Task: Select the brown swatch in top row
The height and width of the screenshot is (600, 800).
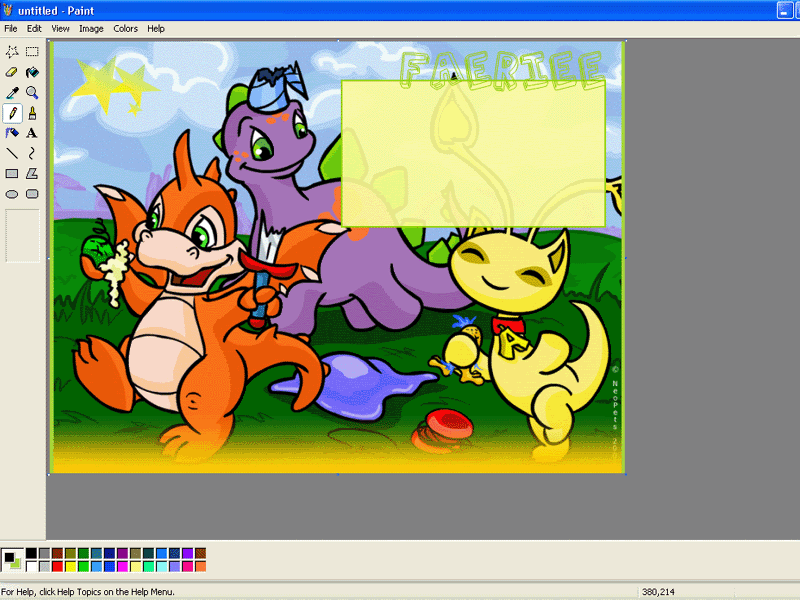Action: (x=201, y=553)
